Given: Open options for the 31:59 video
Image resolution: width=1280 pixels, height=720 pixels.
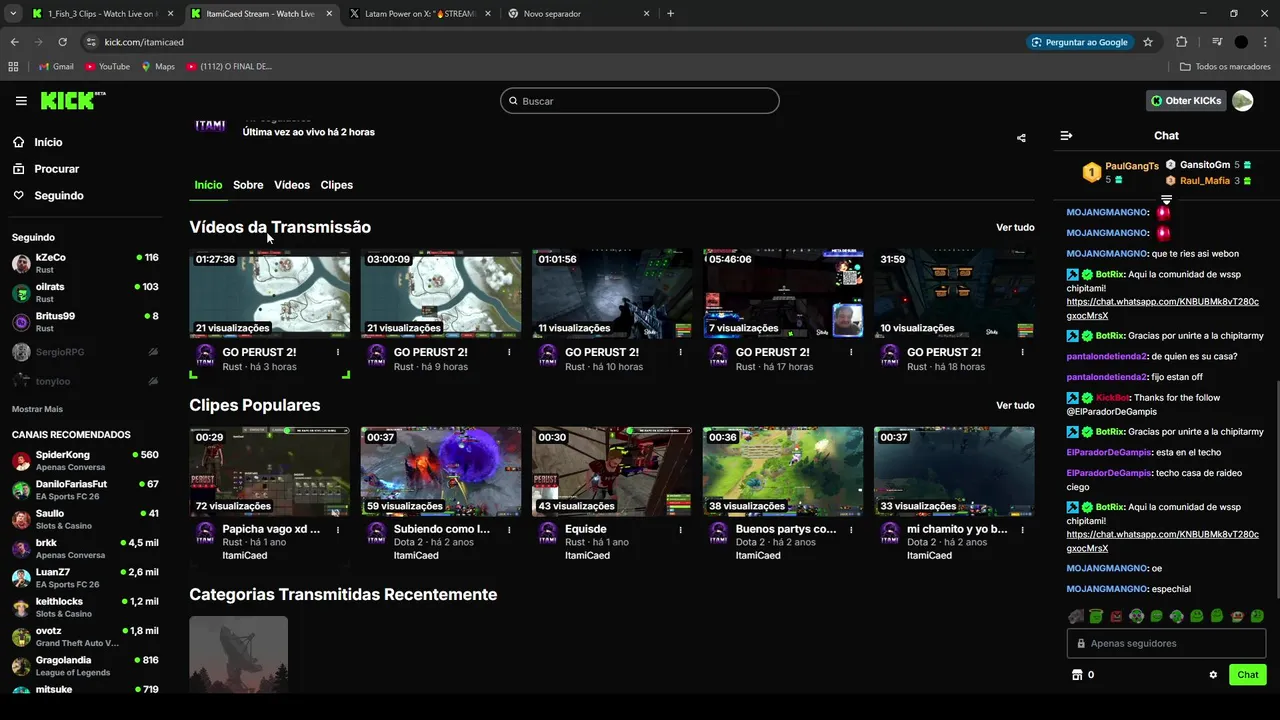Looking at the screenshot, I should click(x=1023, y=352).
